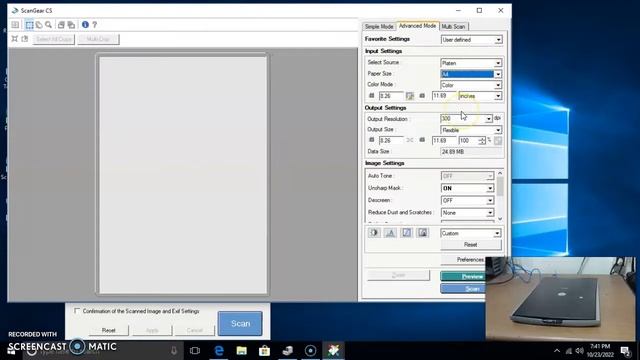Open the inches unit dropdown

pos(480,96)
